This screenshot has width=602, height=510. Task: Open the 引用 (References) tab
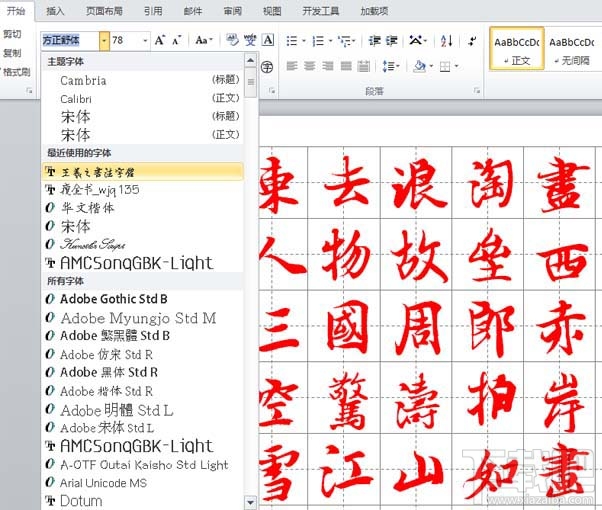point(153,11)
